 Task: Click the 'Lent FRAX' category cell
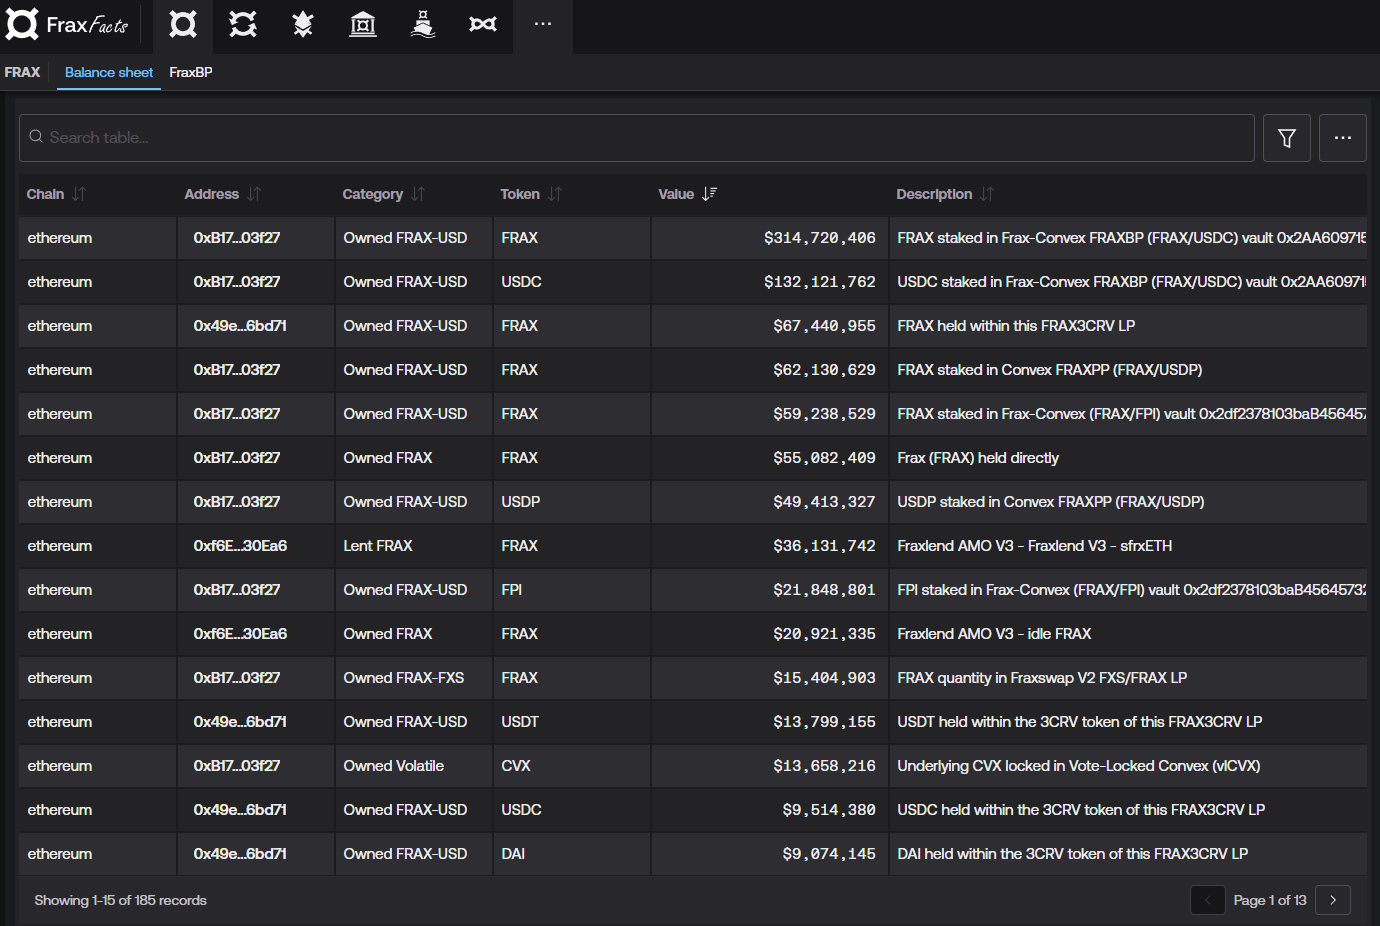[414, 546]
